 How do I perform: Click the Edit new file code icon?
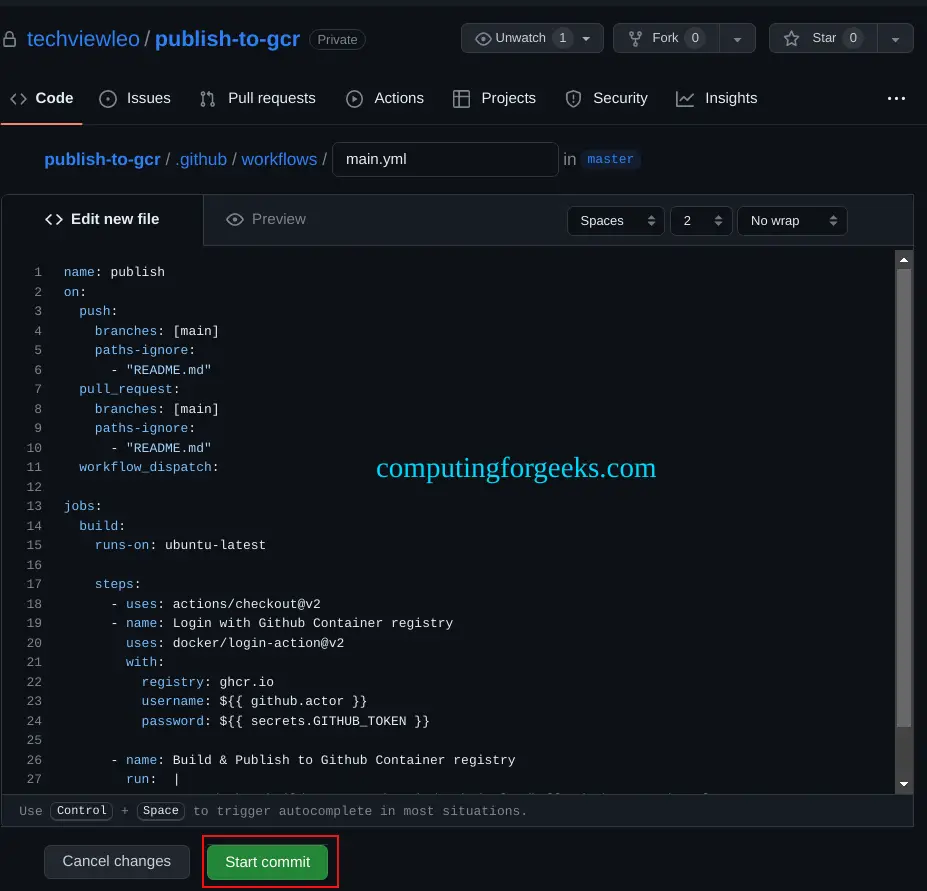click(x=54, y=220)
